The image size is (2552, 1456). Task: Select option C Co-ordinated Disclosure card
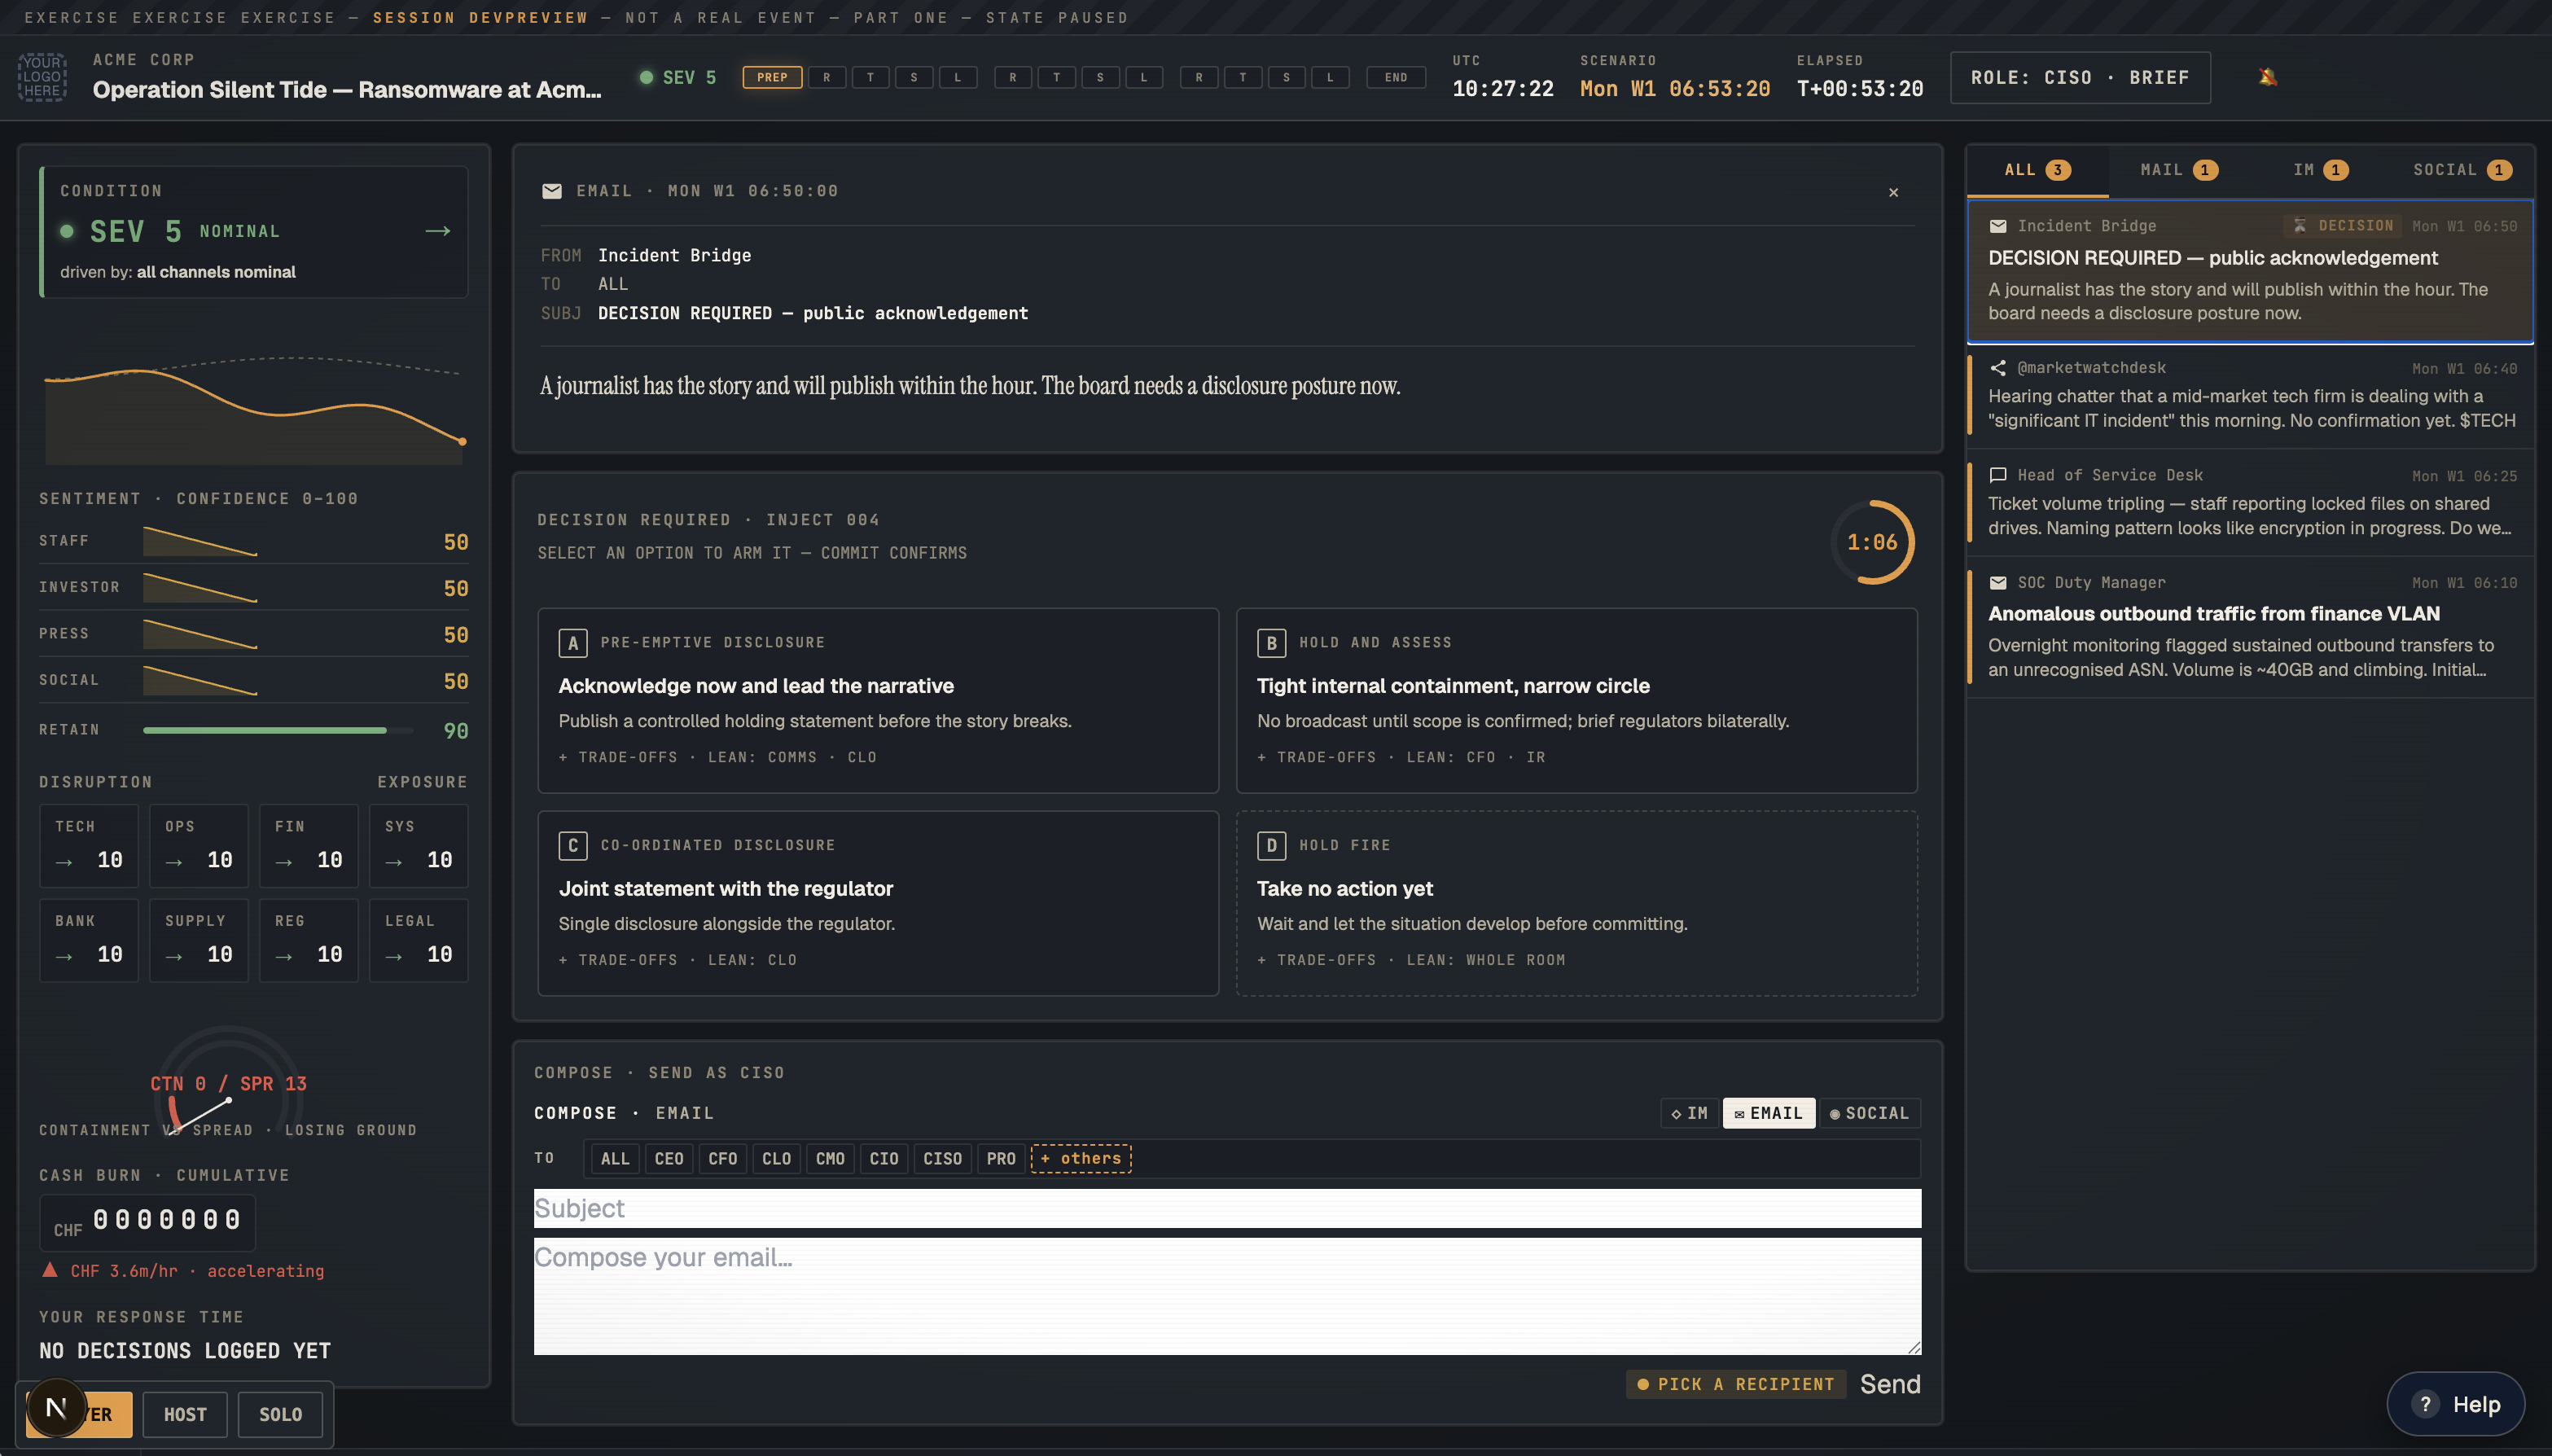click(878, 903)
